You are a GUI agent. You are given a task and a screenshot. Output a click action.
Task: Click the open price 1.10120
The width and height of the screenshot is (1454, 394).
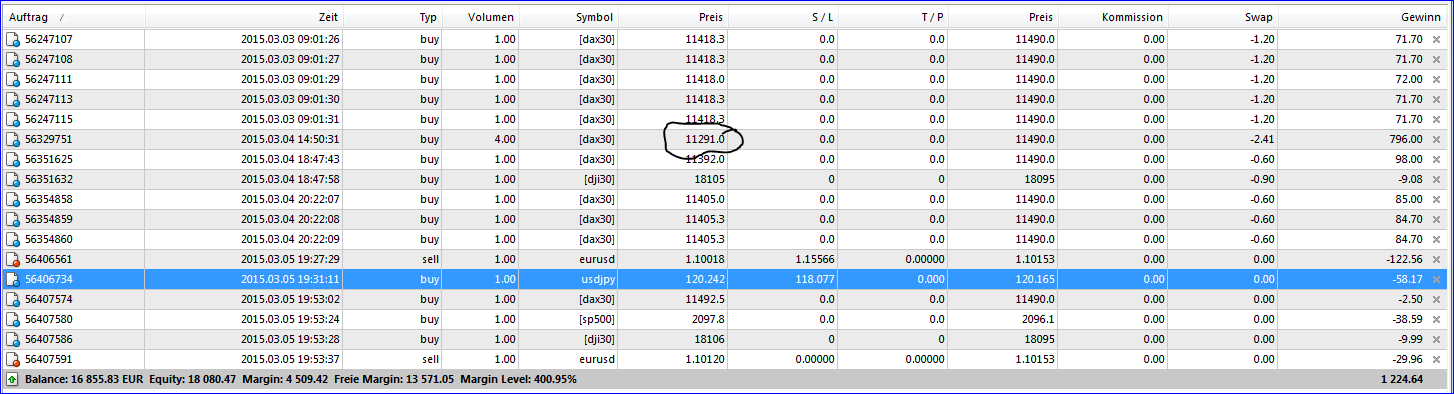[705, 359]
